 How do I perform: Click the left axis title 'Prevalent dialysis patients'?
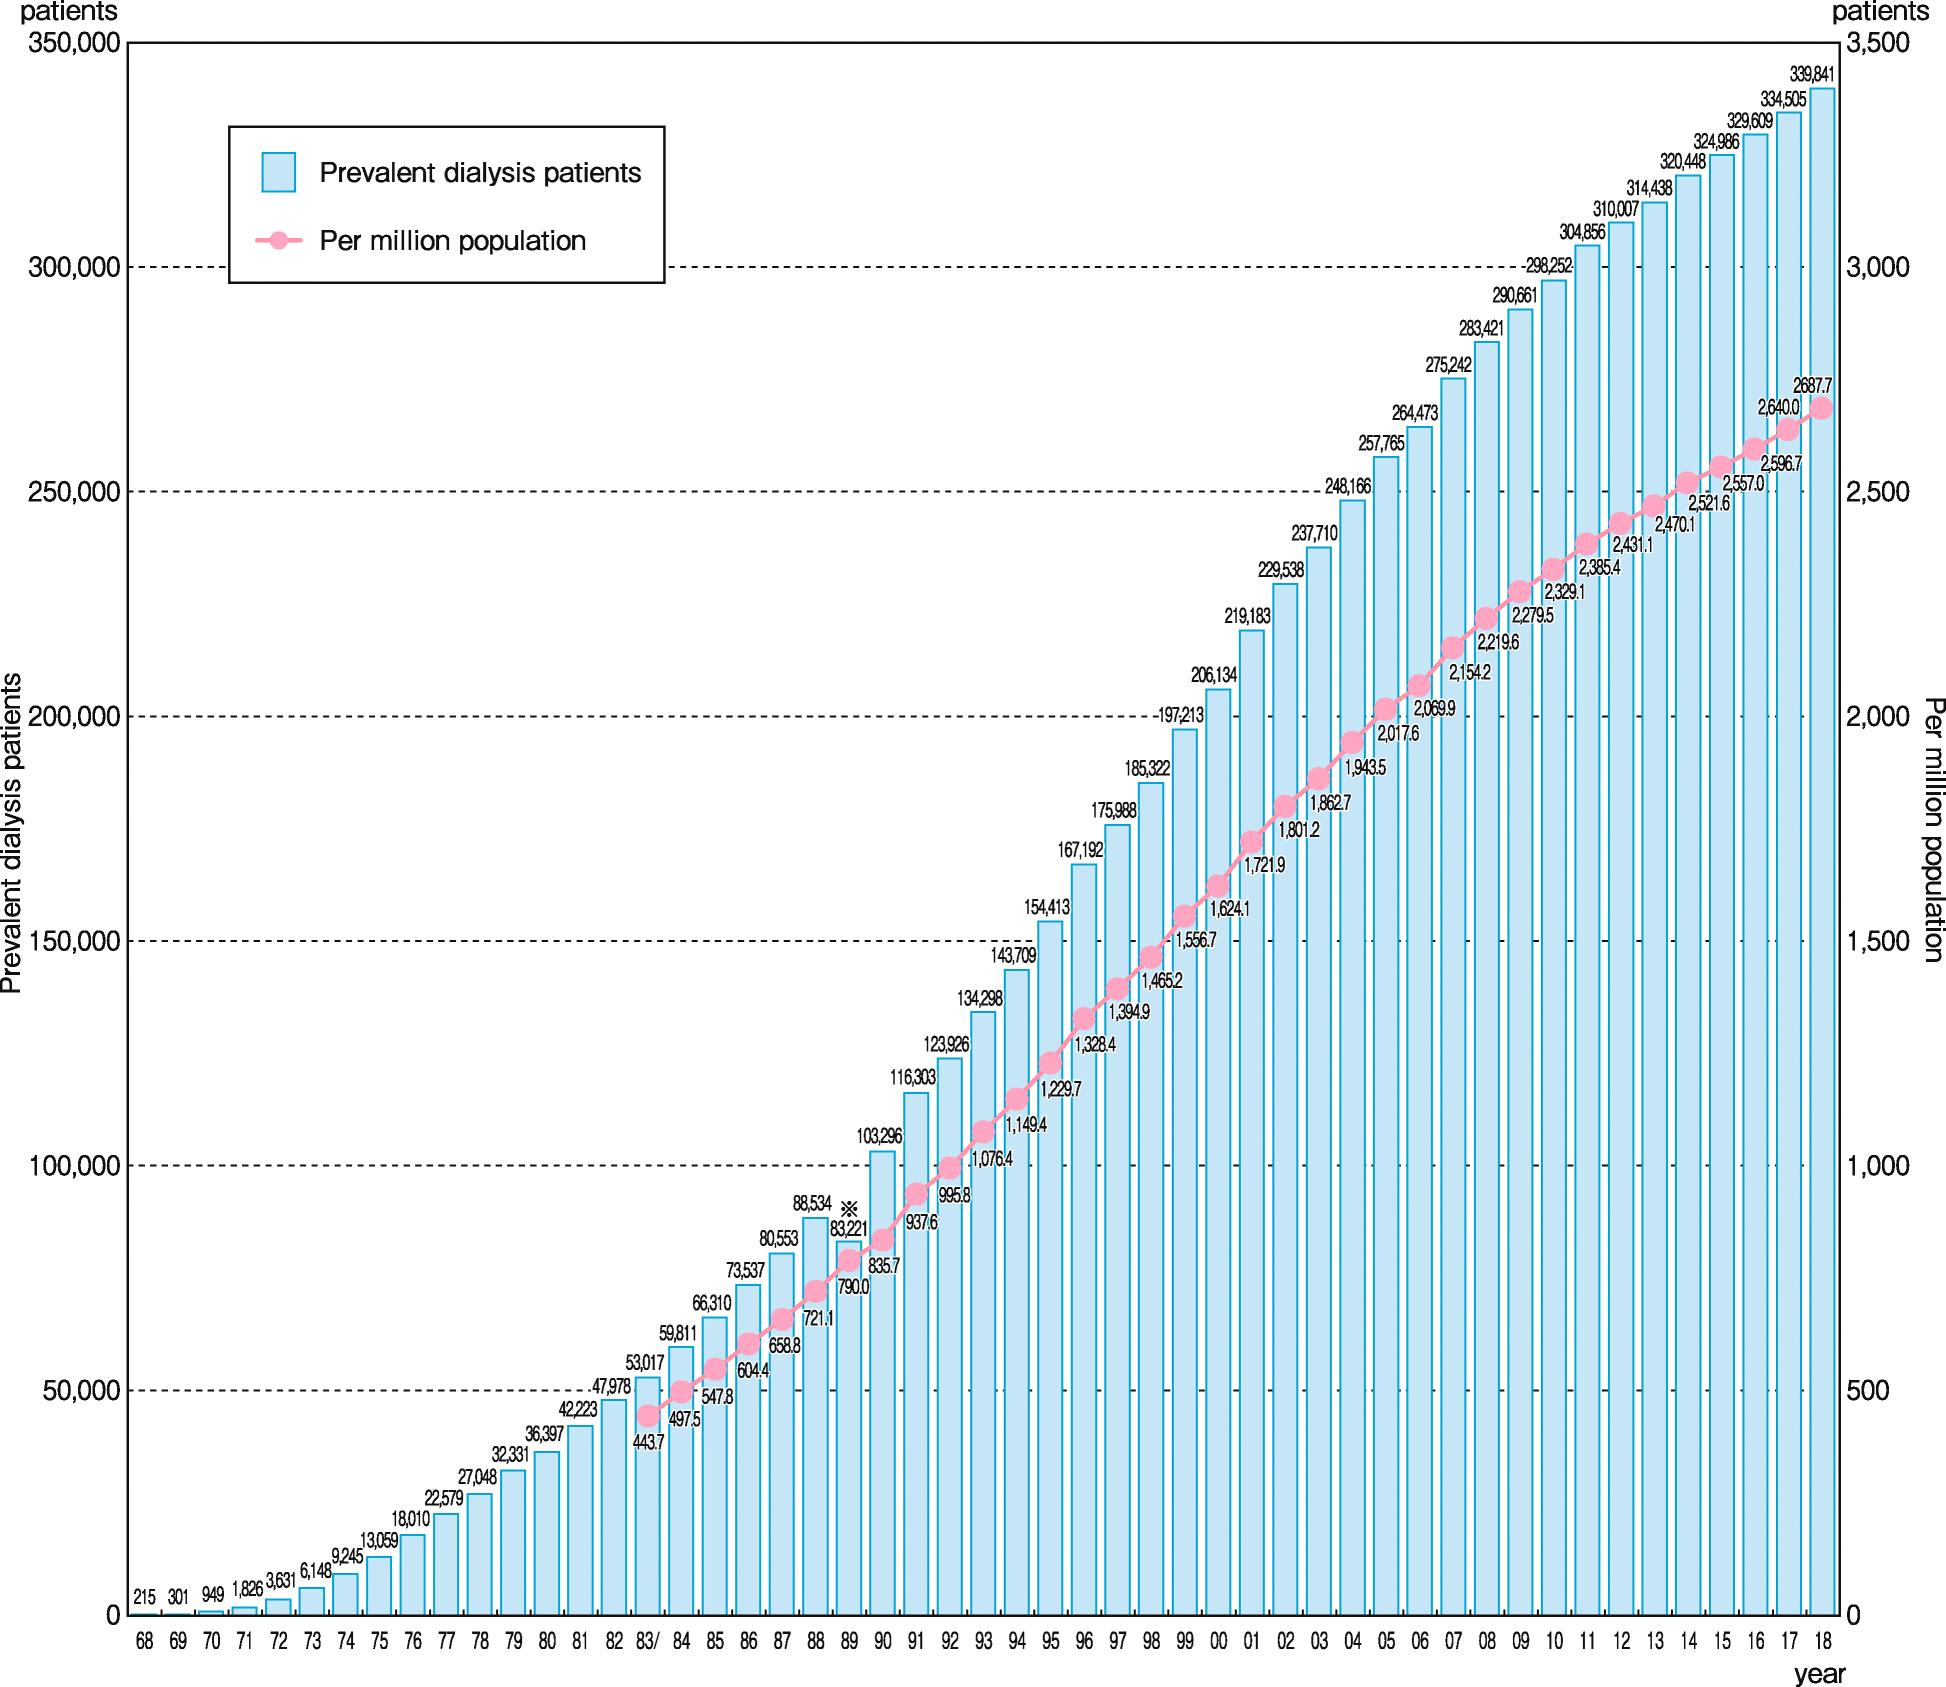[x=12, y=833]
